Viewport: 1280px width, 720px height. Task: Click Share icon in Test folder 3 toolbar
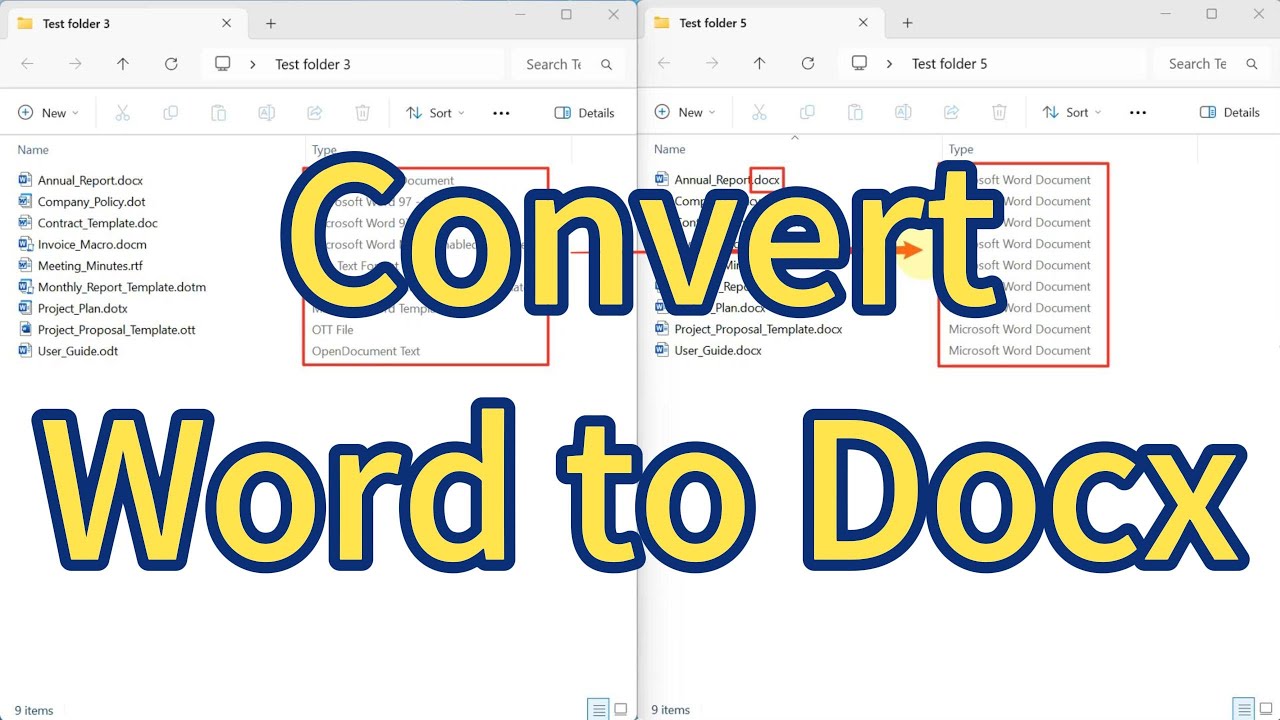[x=314, y=113]
